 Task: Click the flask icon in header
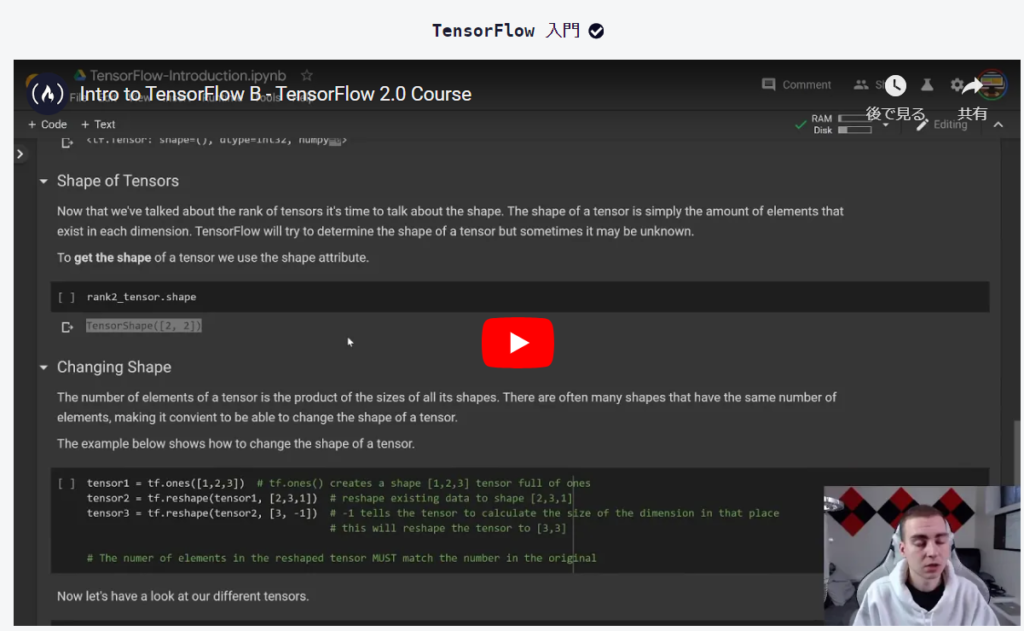point(927,85)
